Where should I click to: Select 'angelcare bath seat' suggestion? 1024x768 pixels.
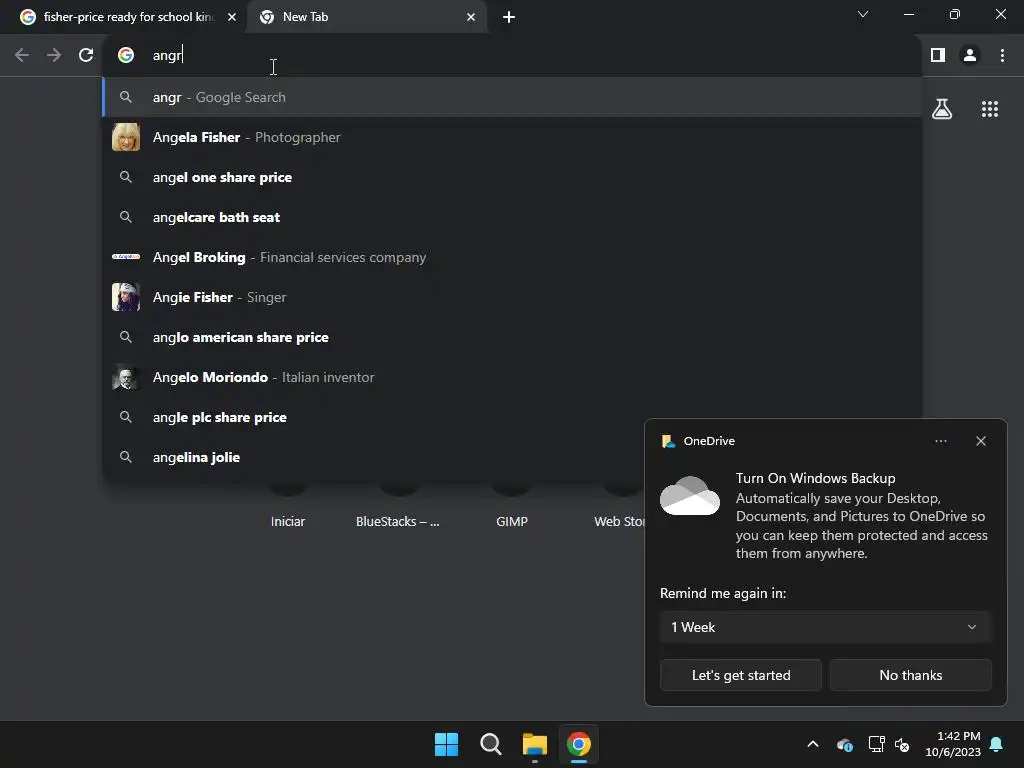point(512,217)
